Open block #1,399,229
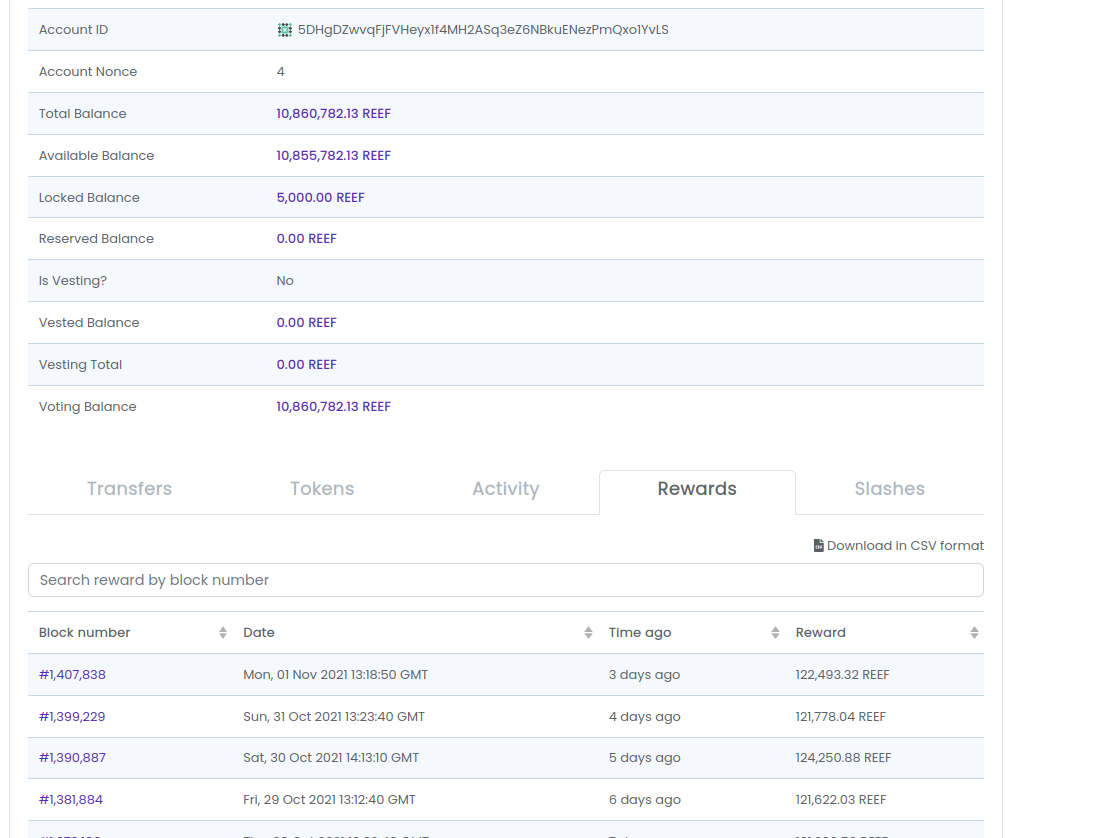The width and height of the screenshot is (1101, 838). (71, 716)
